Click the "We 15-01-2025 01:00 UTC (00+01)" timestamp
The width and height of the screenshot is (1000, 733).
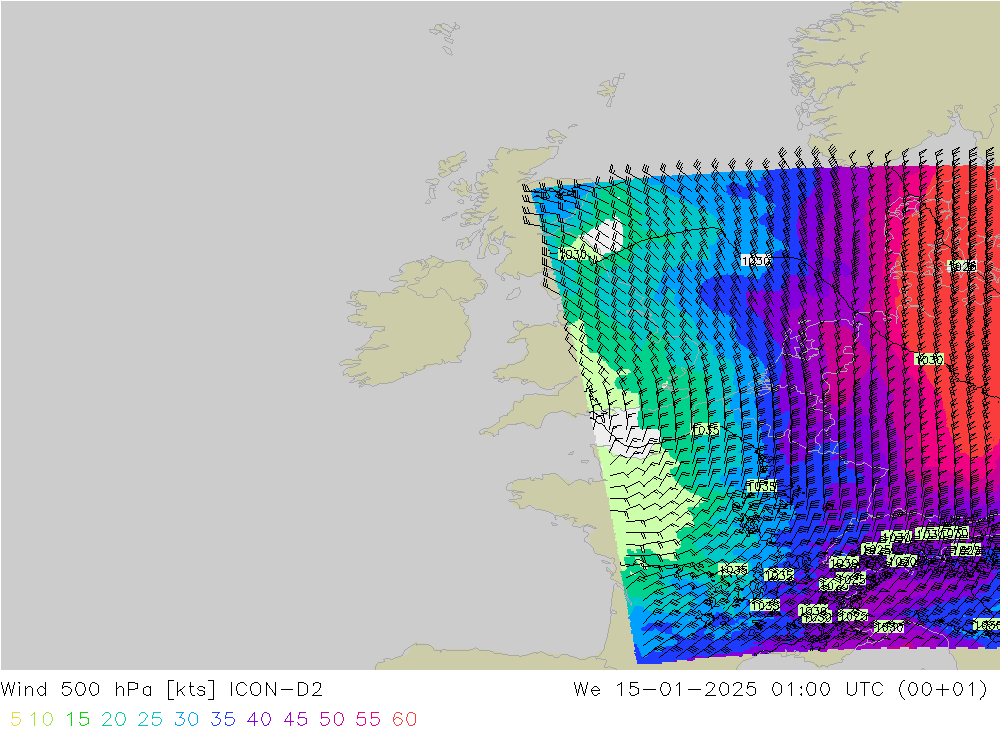[x=780, y=690]
